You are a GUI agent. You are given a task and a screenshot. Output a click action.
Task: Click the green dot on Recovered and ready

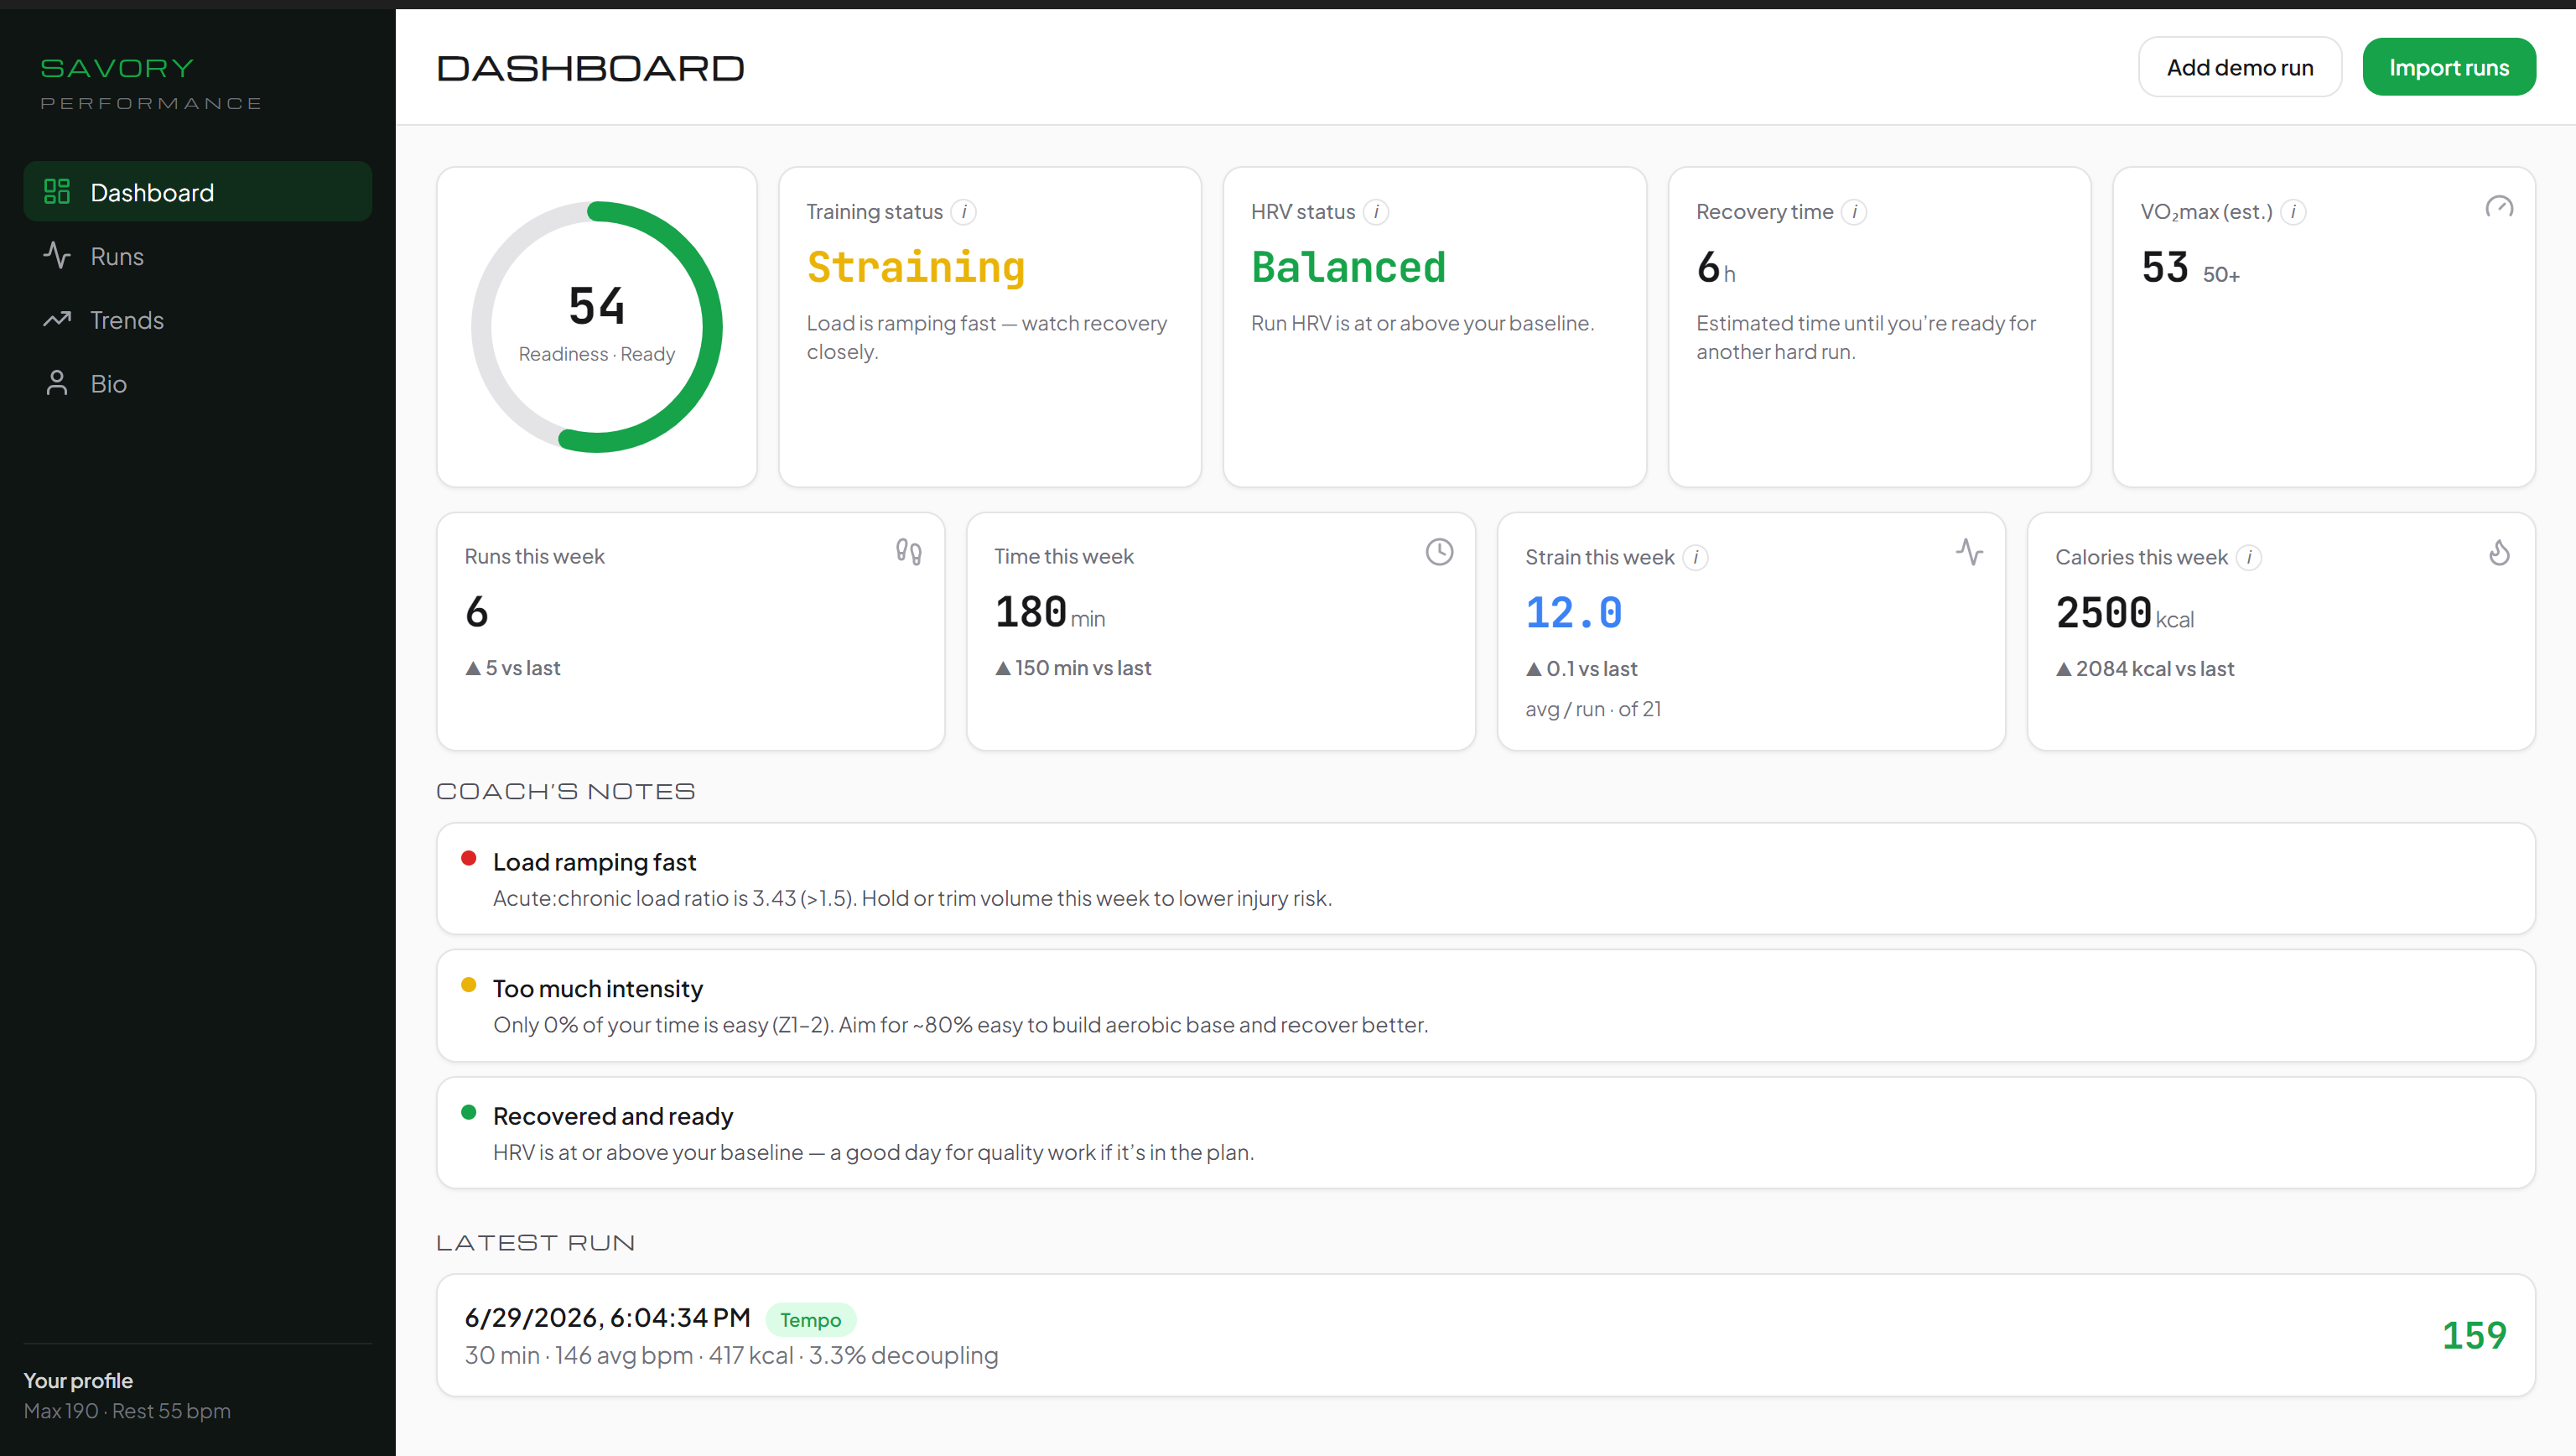click(468, 1112)
